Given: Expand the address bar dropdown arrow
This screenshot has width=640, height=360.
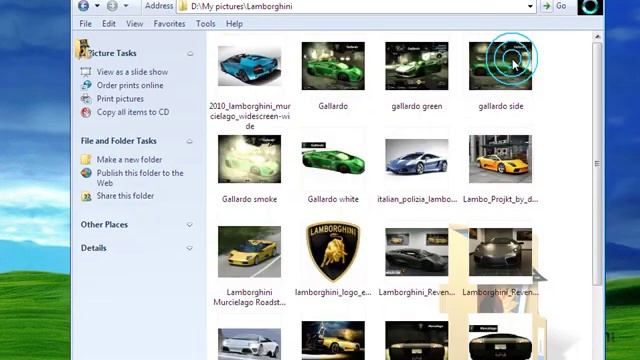Looking at the screenshot, I should point(530,6).
